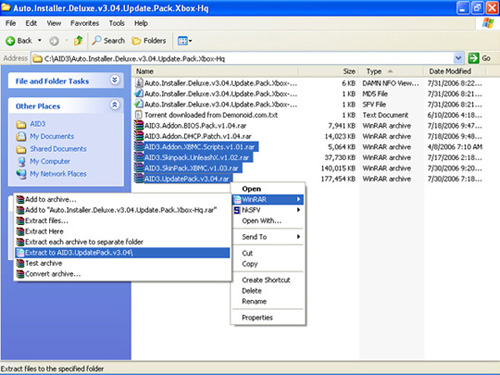Sort by Date Modified column header
Viewport: 500px width, 375px height.
point(455,71)
